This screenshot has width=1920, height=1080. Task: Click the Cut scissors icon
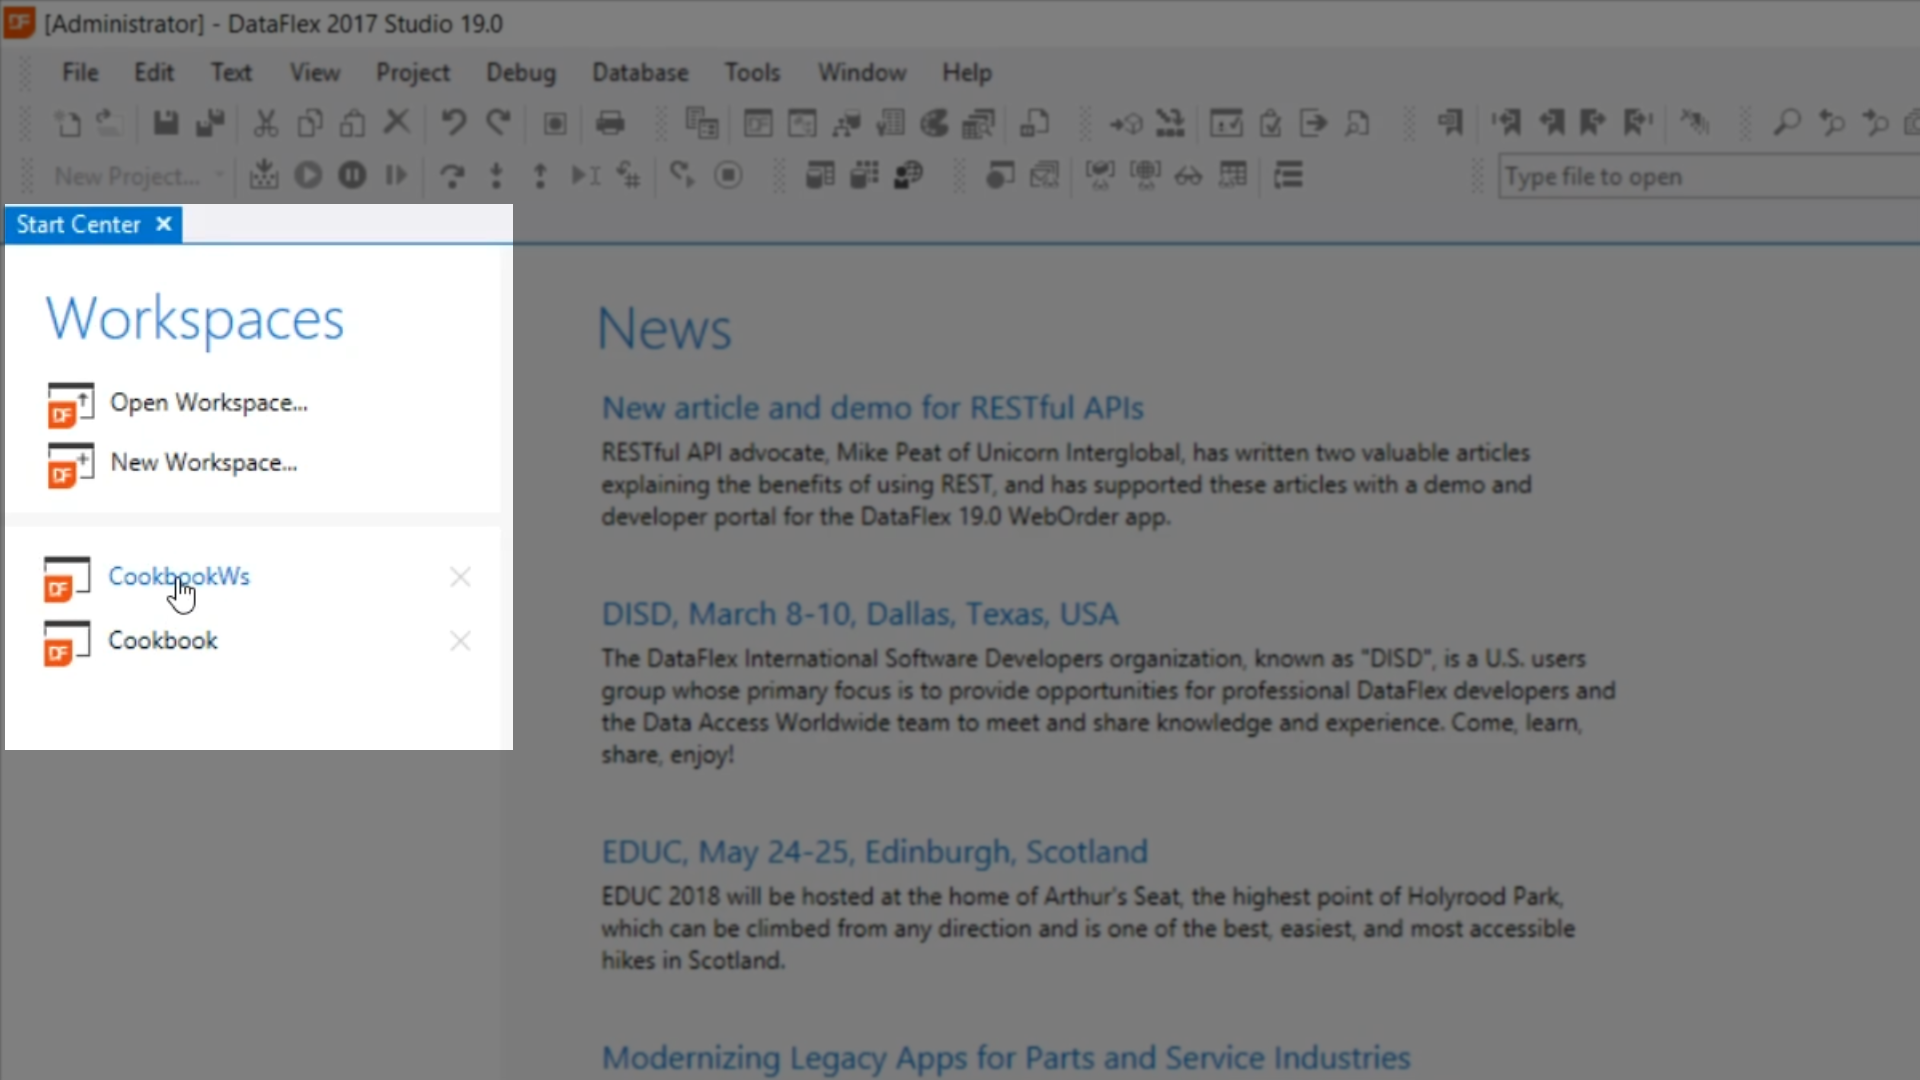265,123
